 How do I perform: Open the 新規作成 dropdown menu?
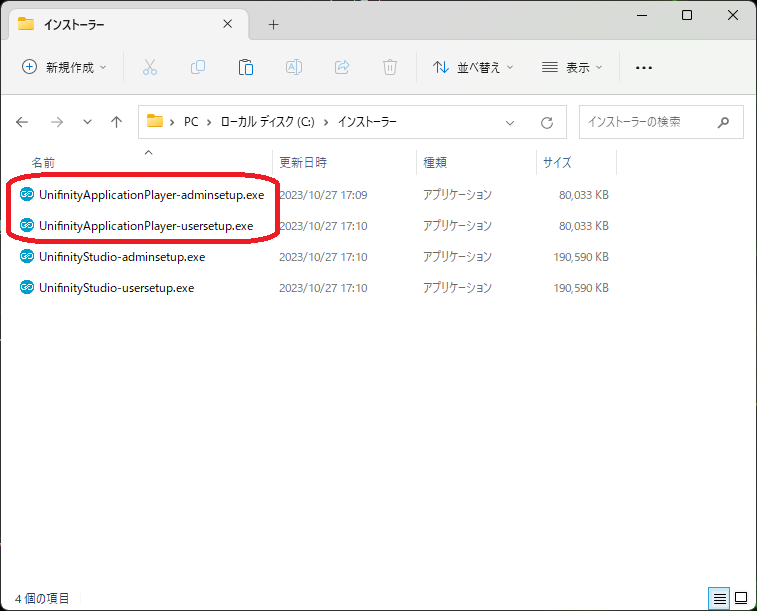[x=65, y=67]
